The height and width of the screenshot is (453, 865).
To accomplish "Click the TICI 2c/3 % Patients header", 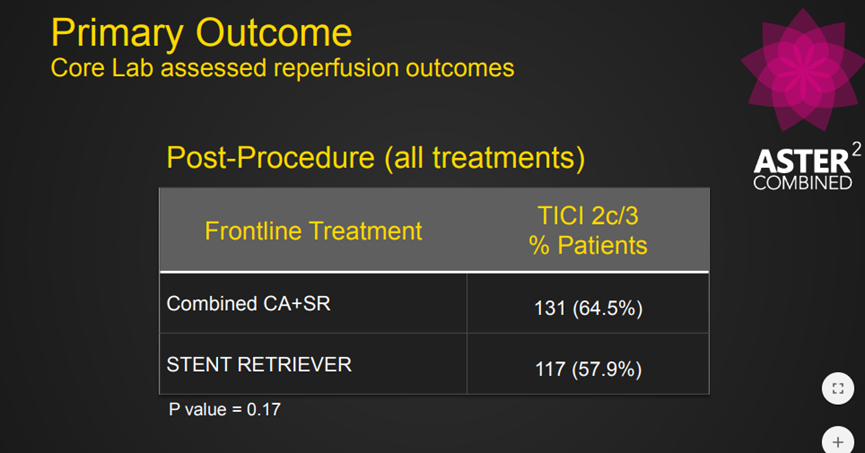I will tap(588, 231).
